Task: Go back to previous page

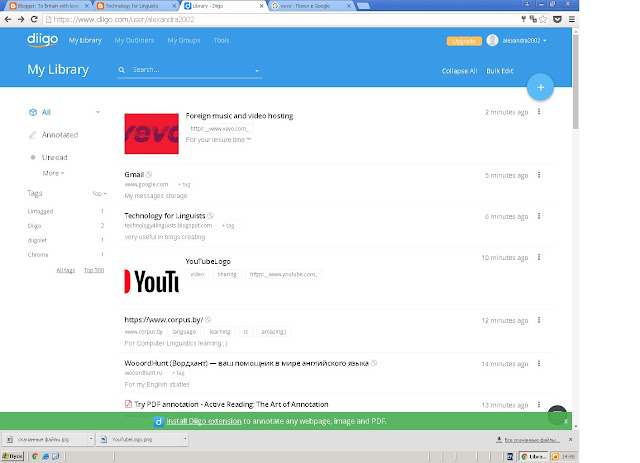Action: tap(8, 19)
